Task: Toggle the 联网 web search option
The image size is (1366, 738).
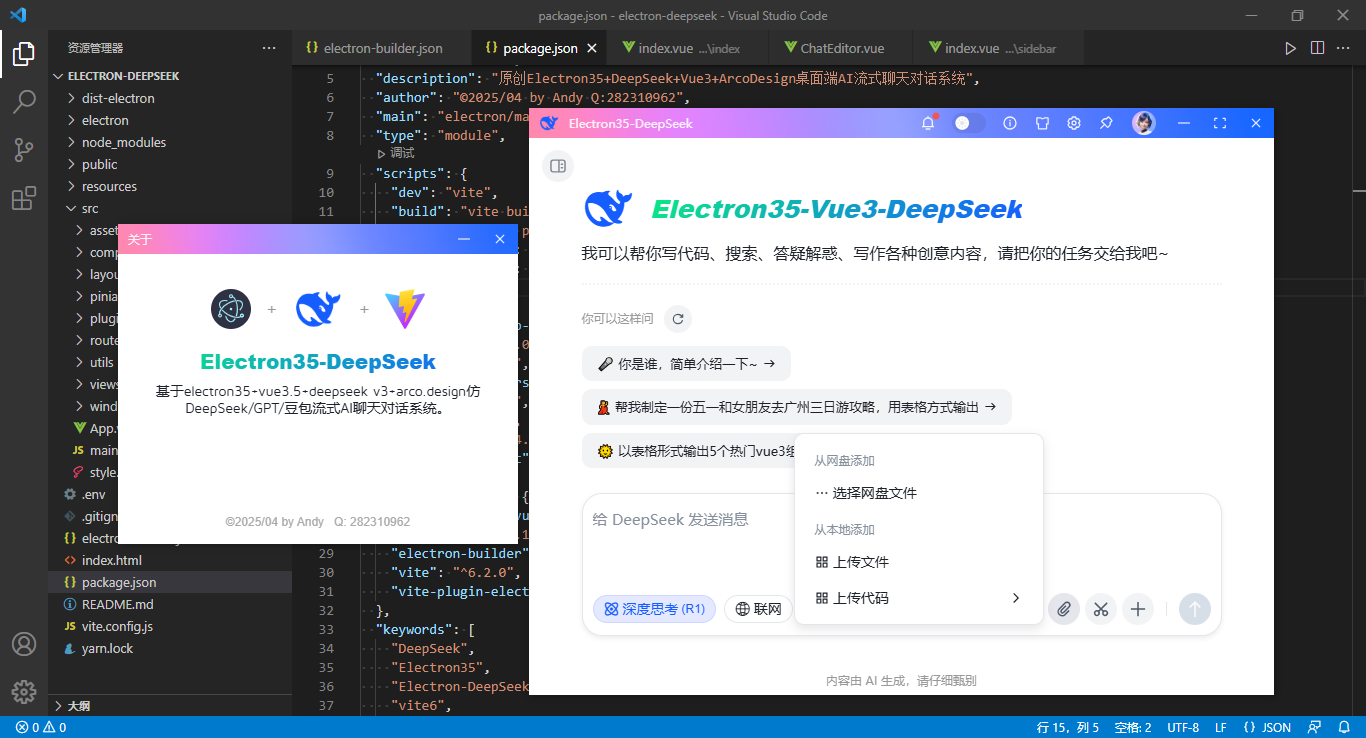Action: tap(758, 609)
